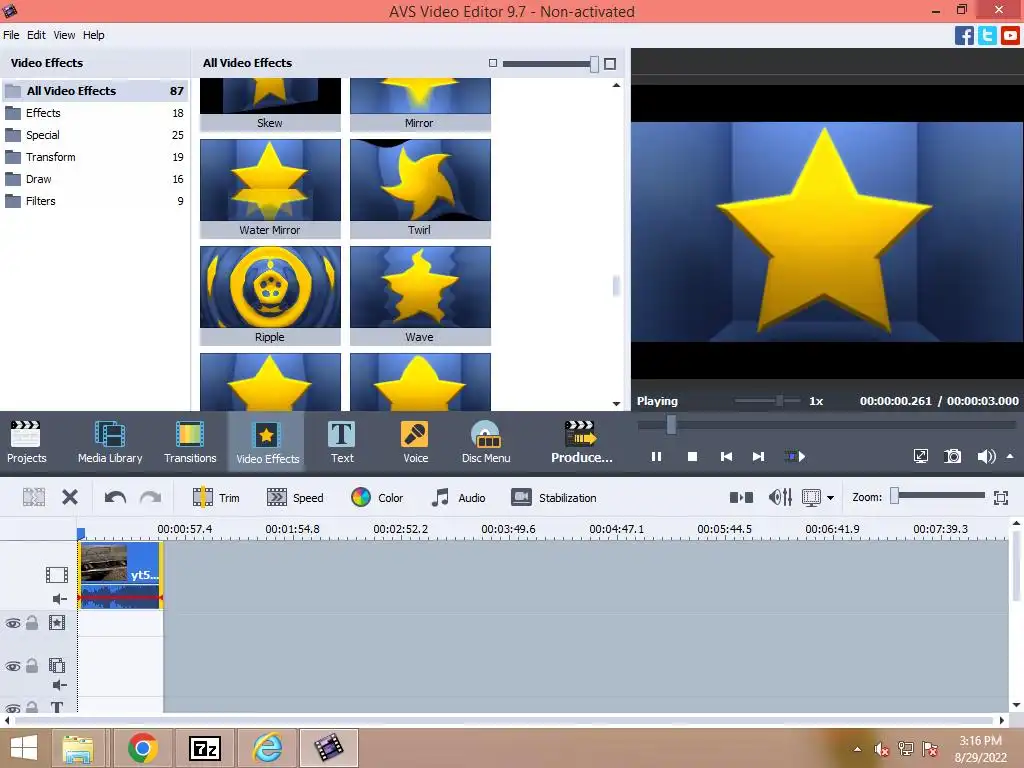1024x768 pixels.
Task: Open the Help menu
Action: tap(93, 35)
